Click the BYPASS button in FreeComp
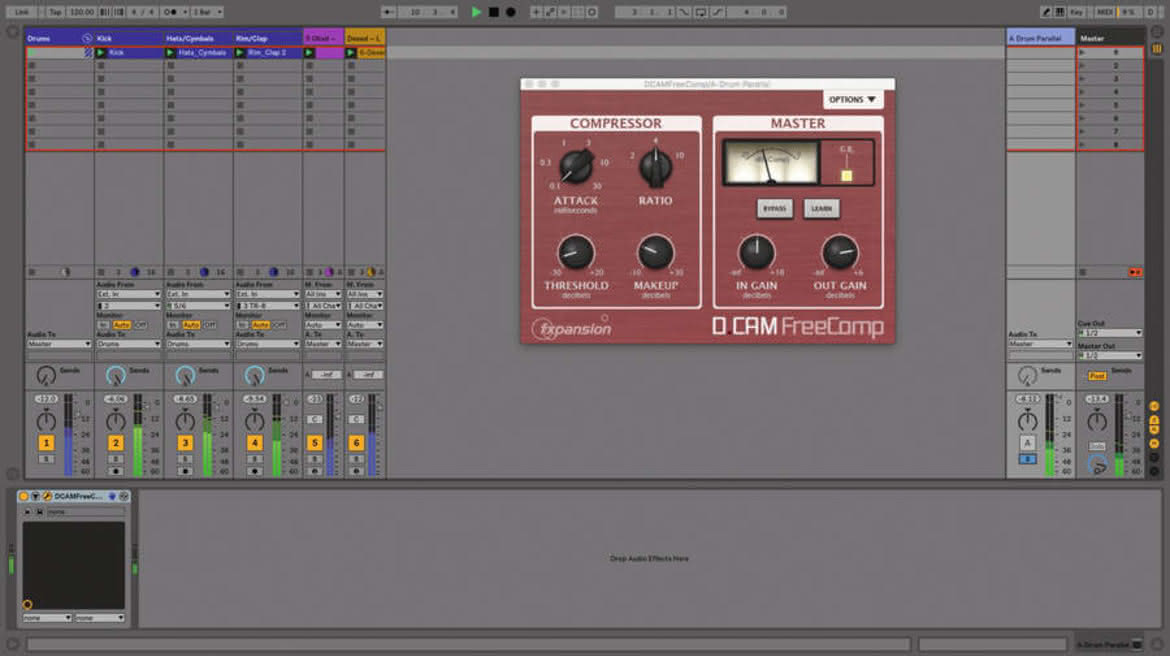The image size is (1170, 656). [775, 208]
